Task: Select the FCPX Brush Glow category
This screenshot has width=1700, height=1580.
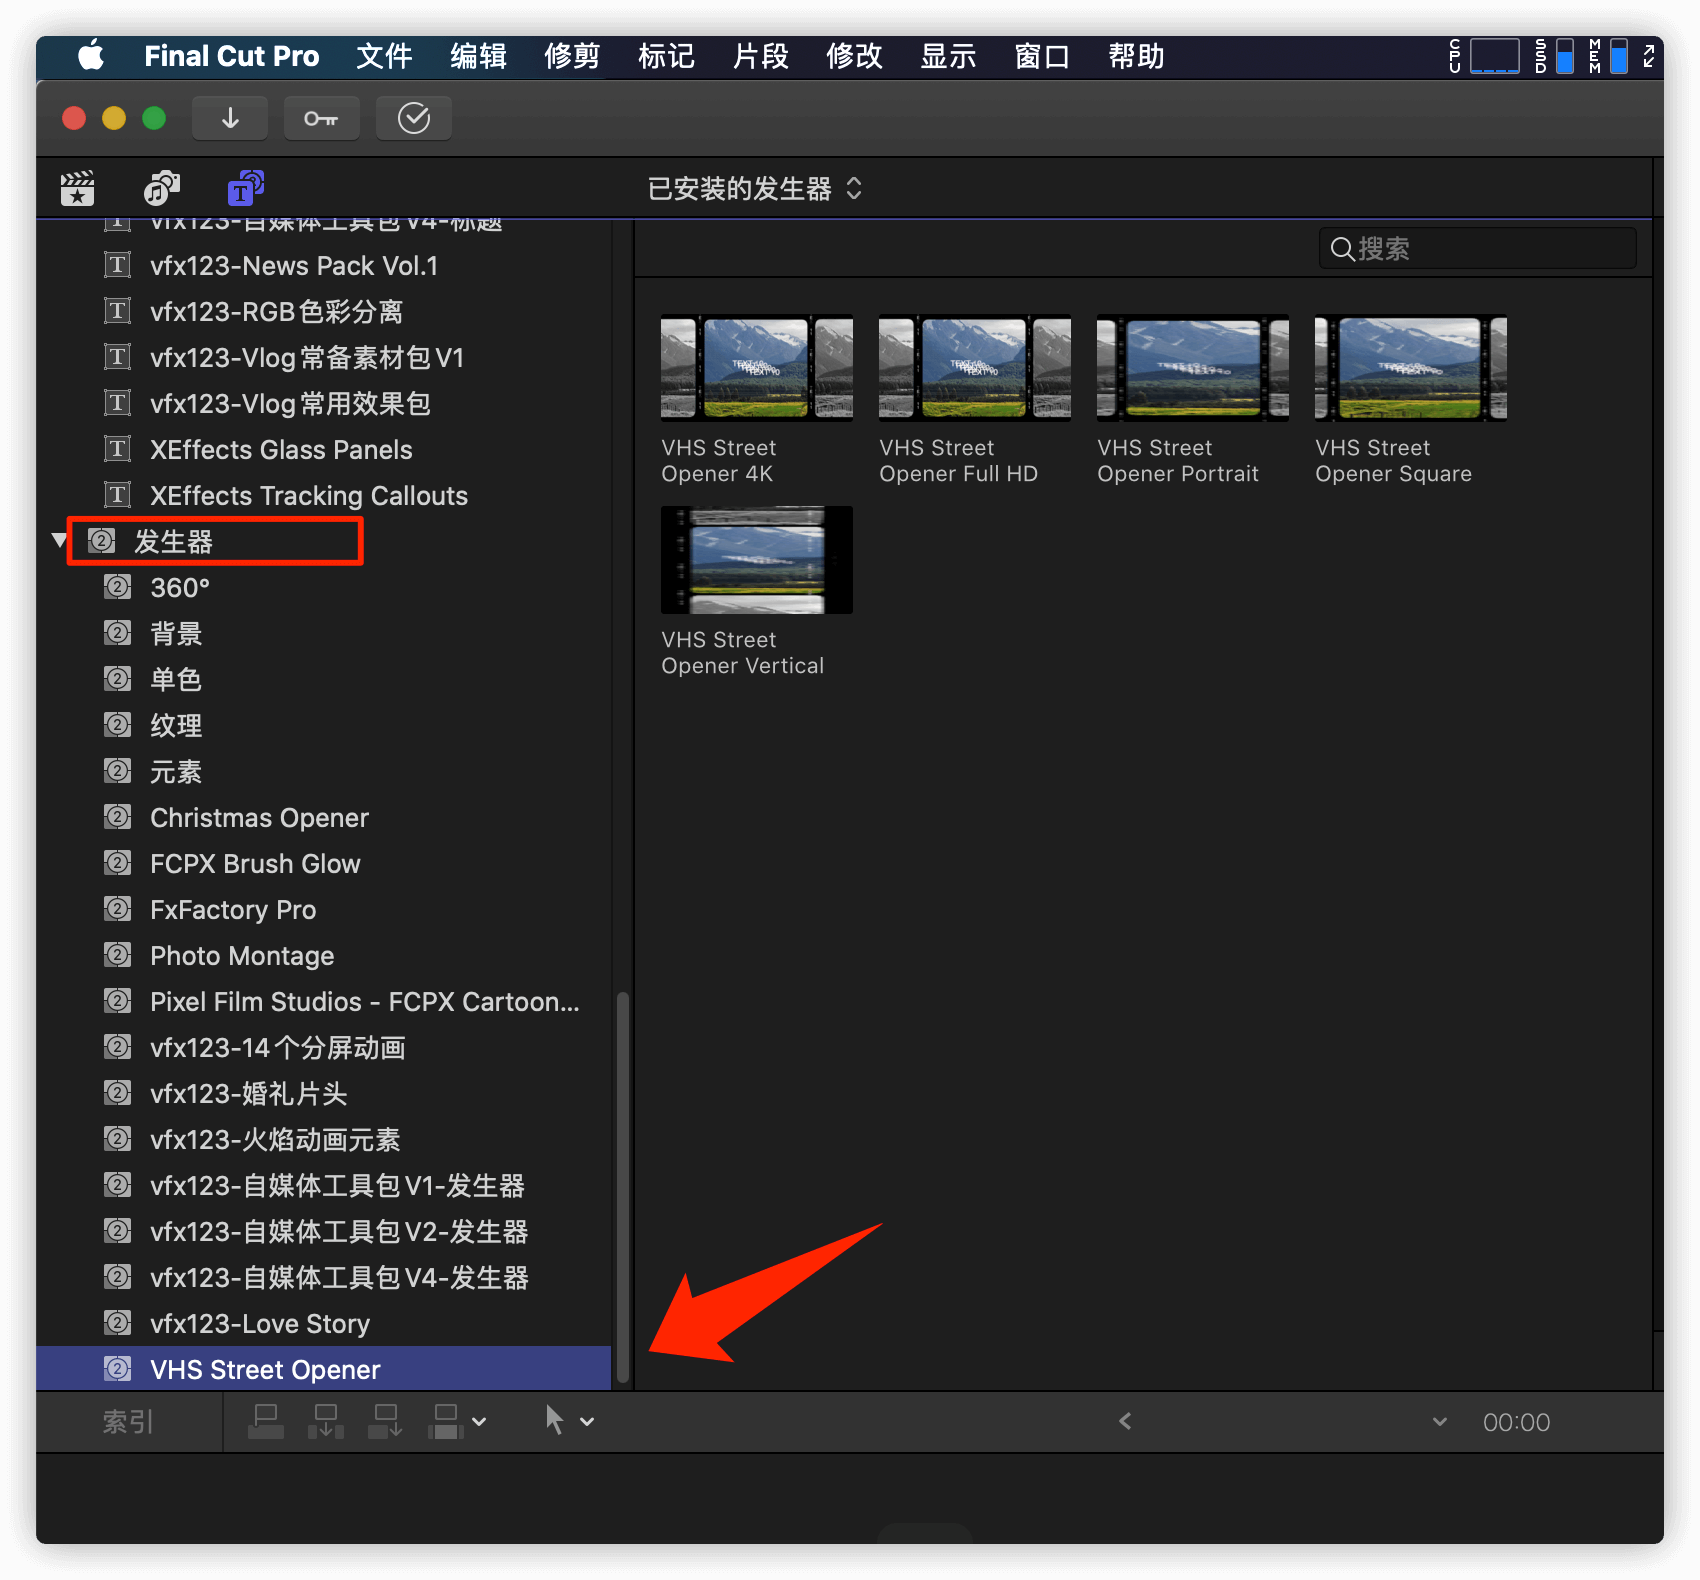Action: [324, 863]
